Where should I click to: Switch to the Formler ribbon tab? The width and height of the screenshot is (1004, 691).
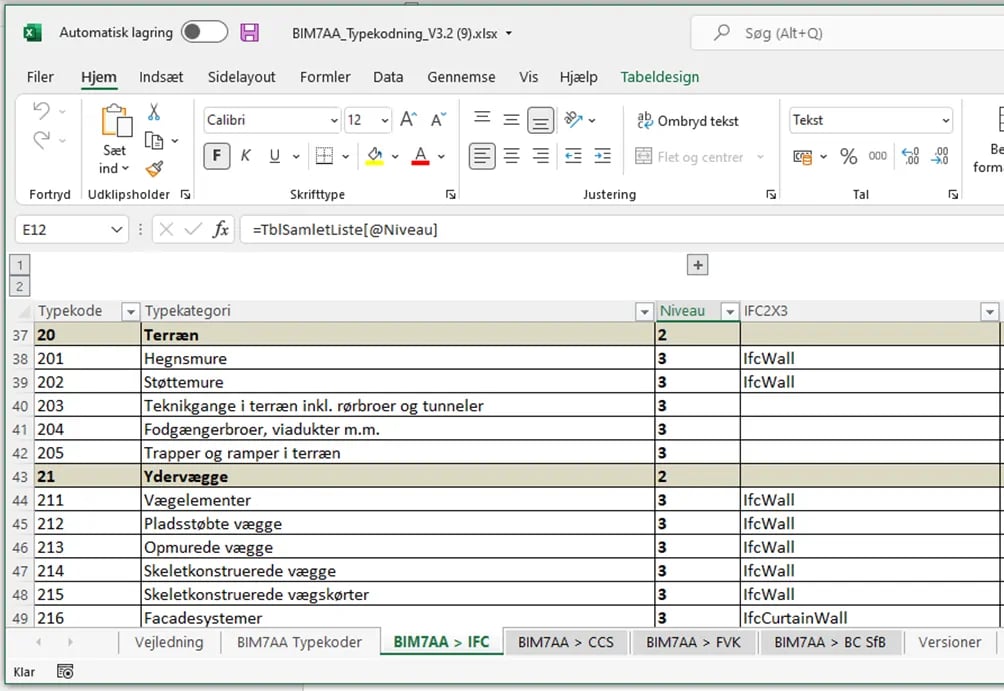[x=325, y=77]
